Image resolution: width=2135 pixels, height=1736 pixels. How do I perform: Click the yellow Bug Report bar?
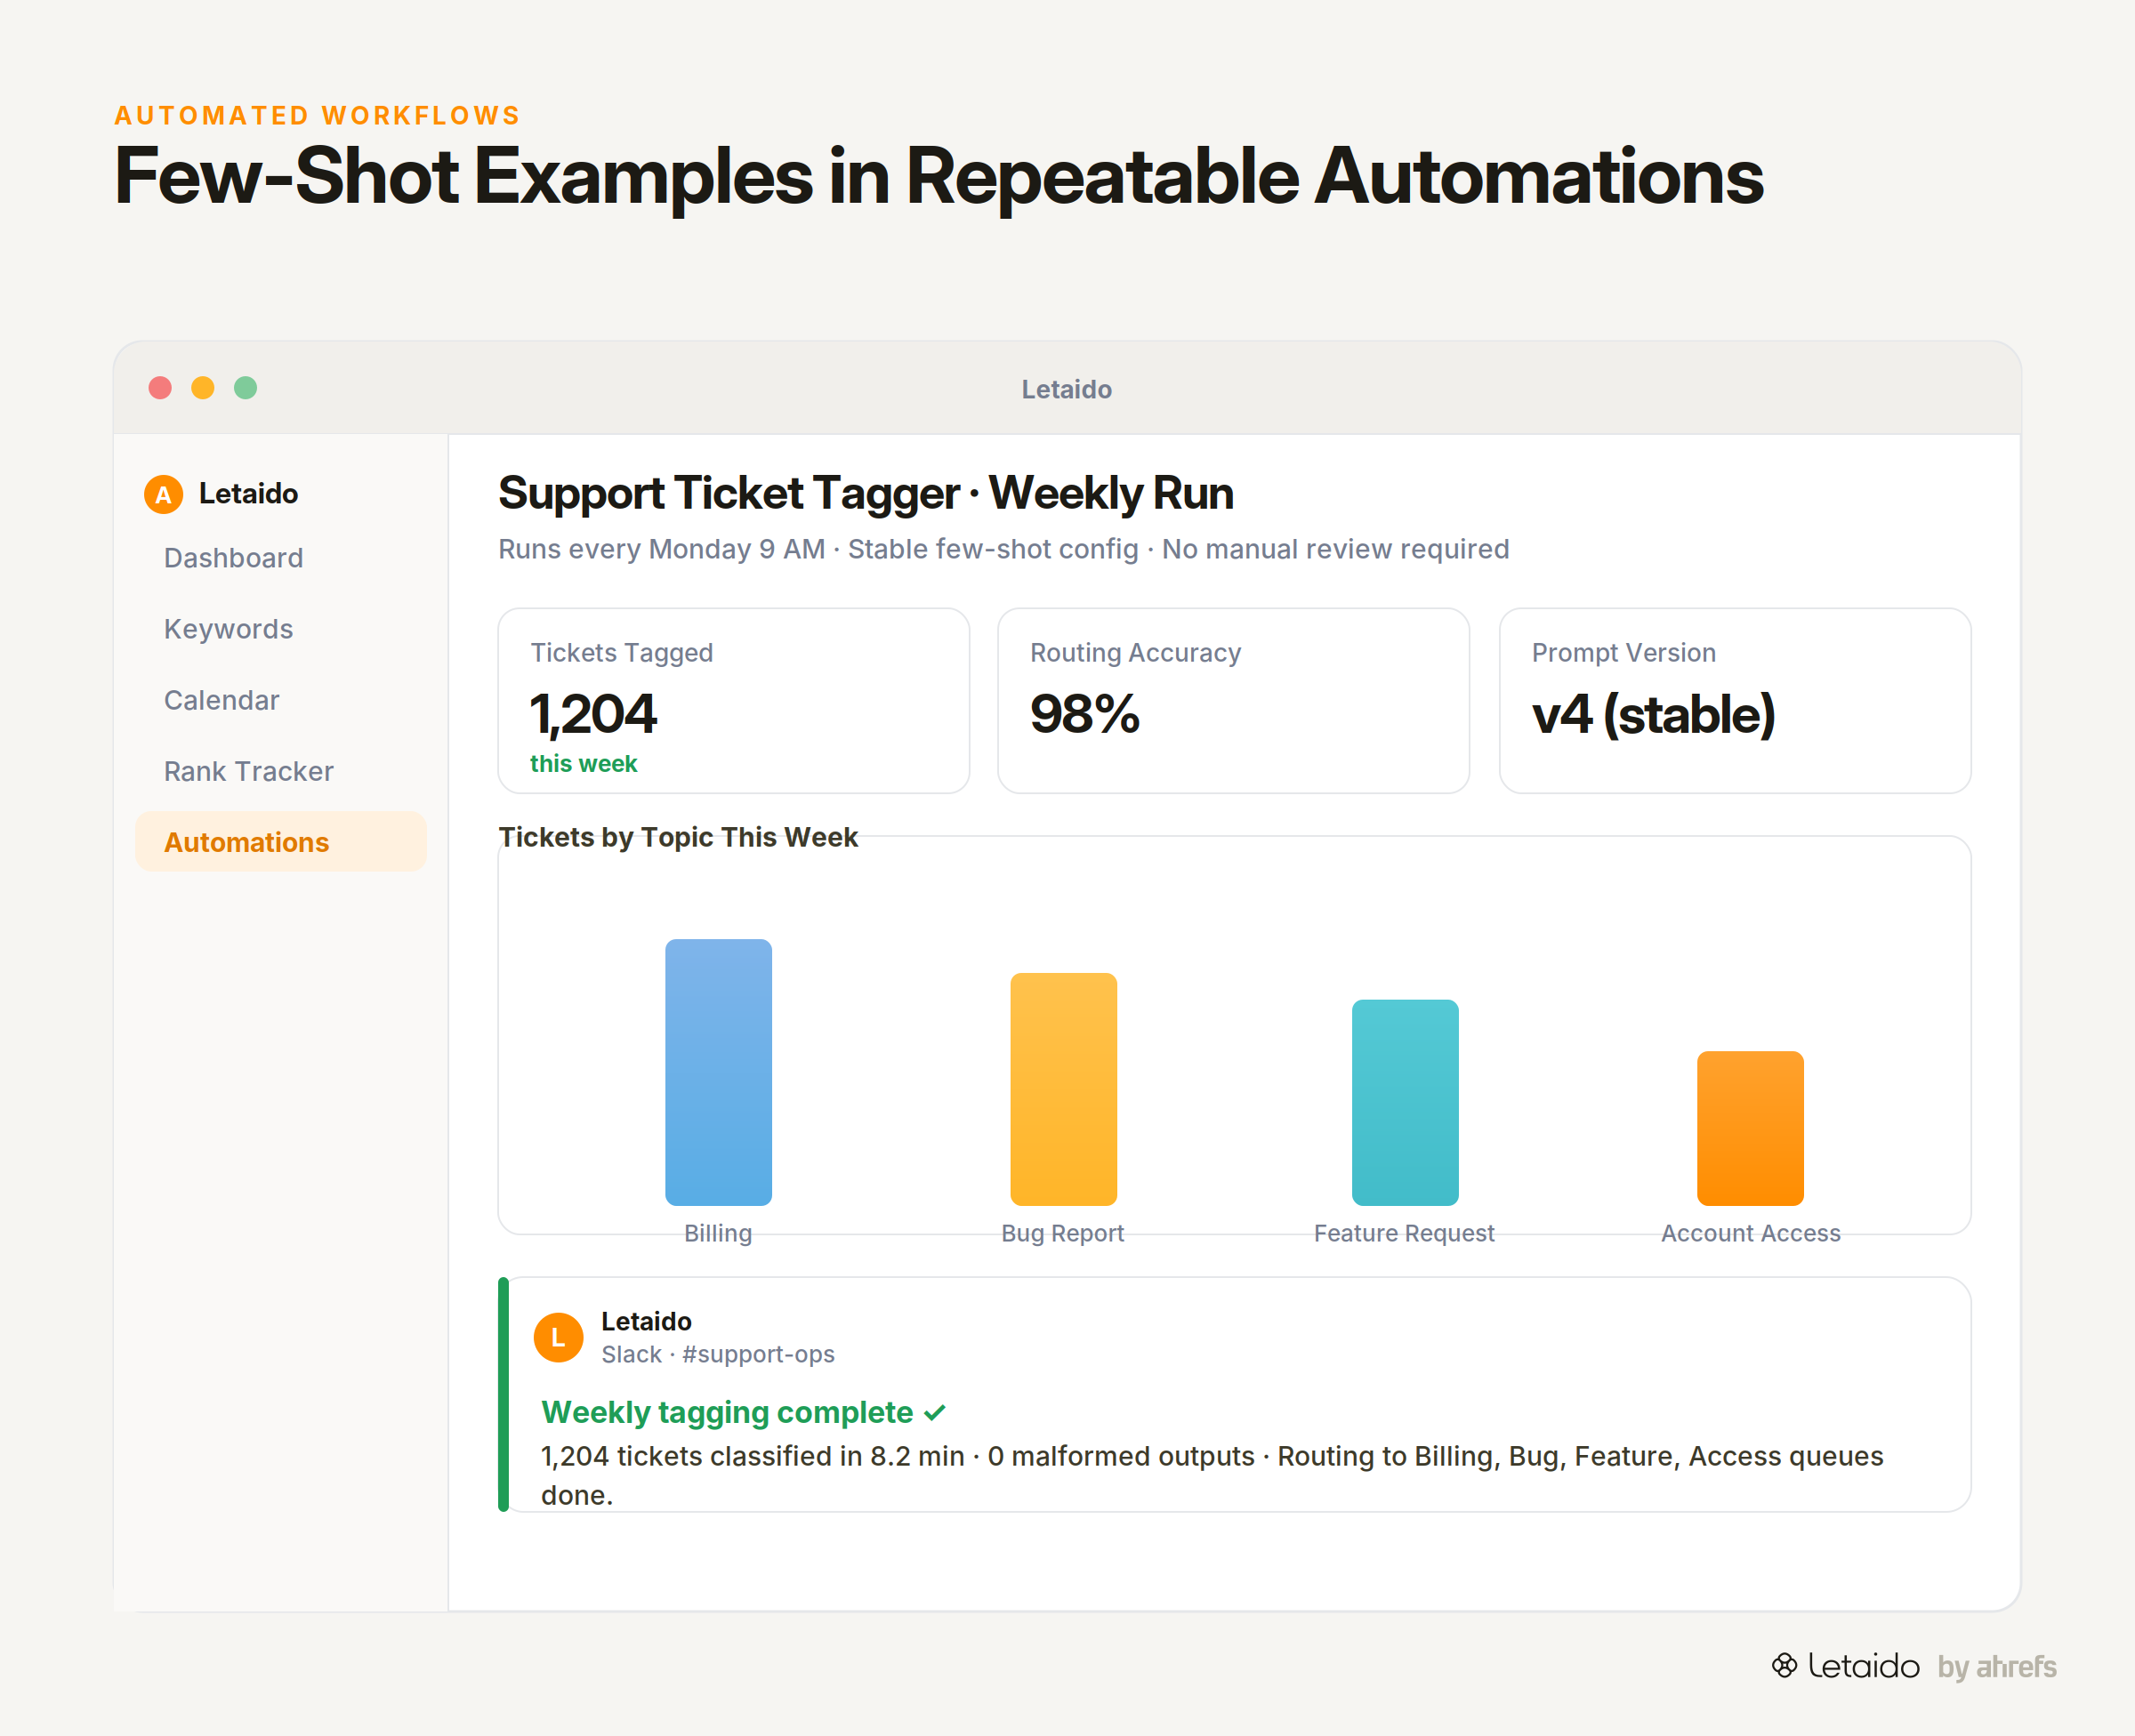coord(1063,1089)
